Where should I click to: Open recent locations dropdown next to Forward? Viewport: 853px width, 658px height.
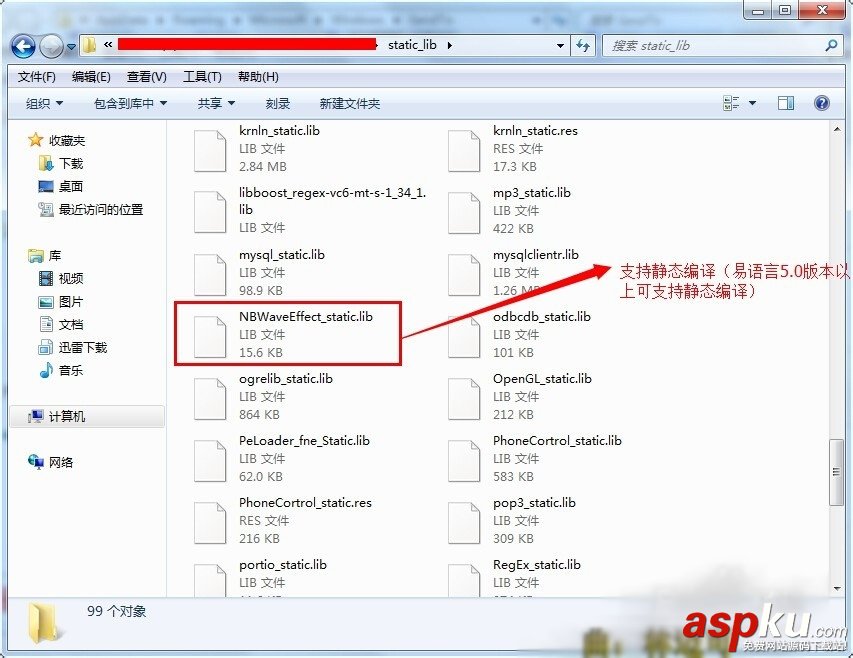(71, 47)
